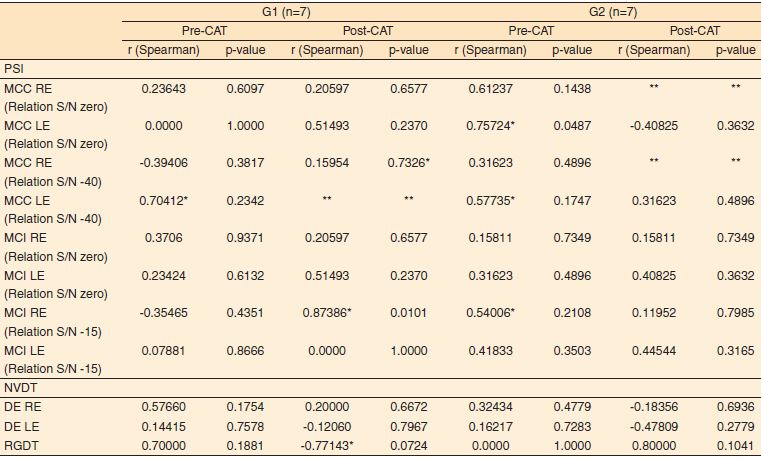This screenshot has height=458, width=761.
Task: Select the cell with value 0.80000
Action: click(x=653, y=446)
